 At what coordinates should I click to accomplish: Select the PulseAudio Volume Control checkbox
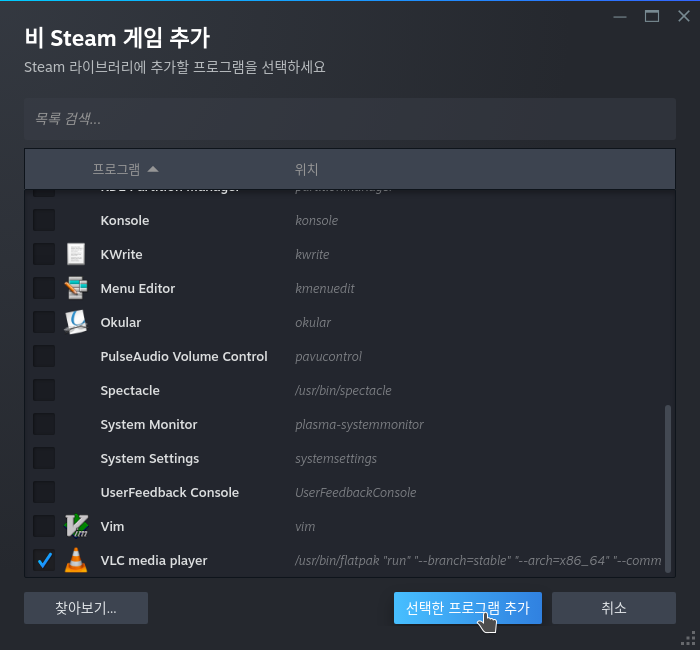point(44,356)
